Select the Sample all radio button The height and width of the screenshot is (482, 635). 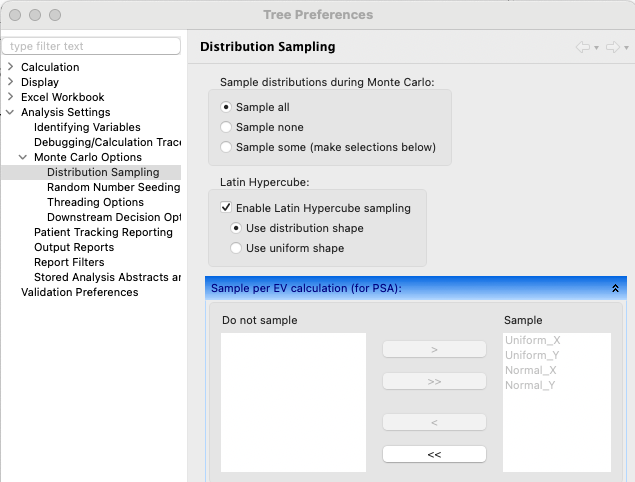tap(227, 107)
